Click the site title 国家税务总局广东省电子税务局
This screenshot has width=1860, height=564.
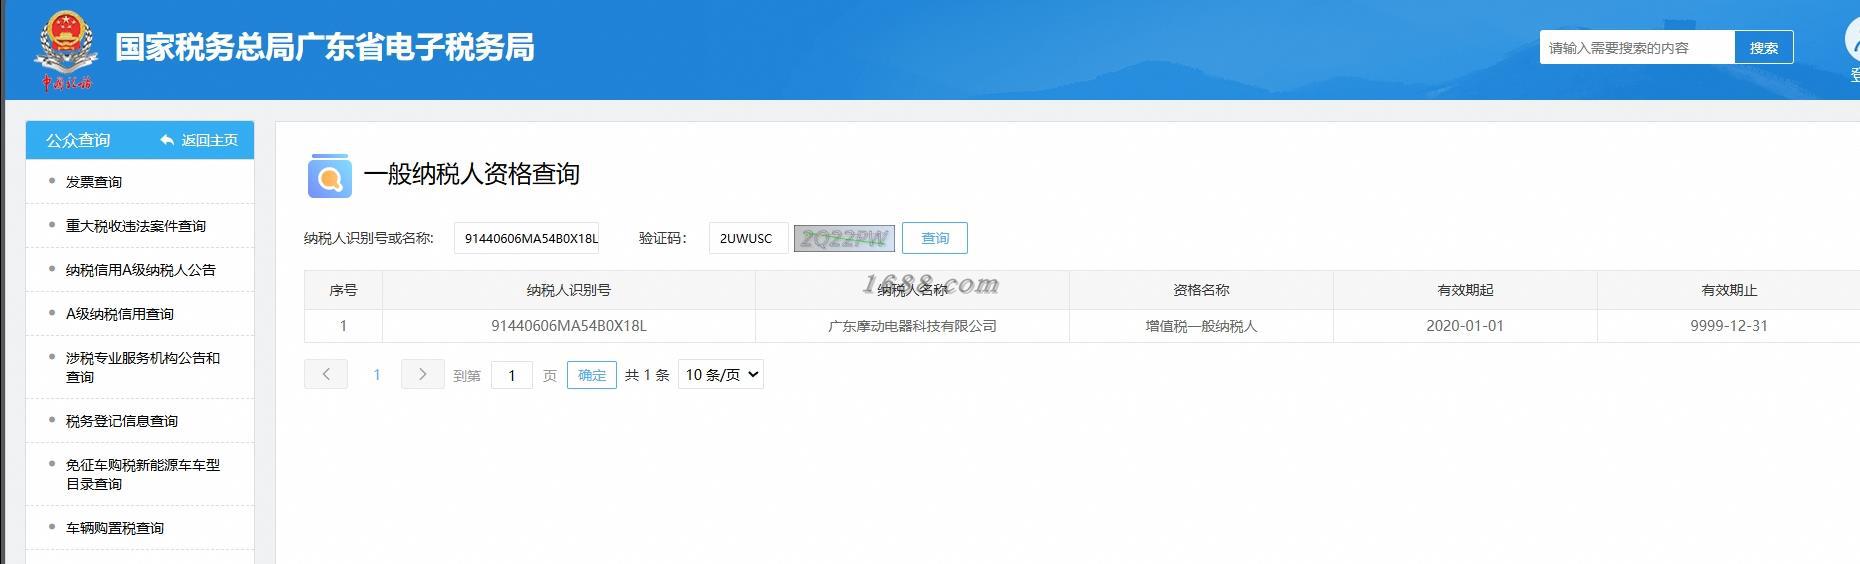point(325,47)
